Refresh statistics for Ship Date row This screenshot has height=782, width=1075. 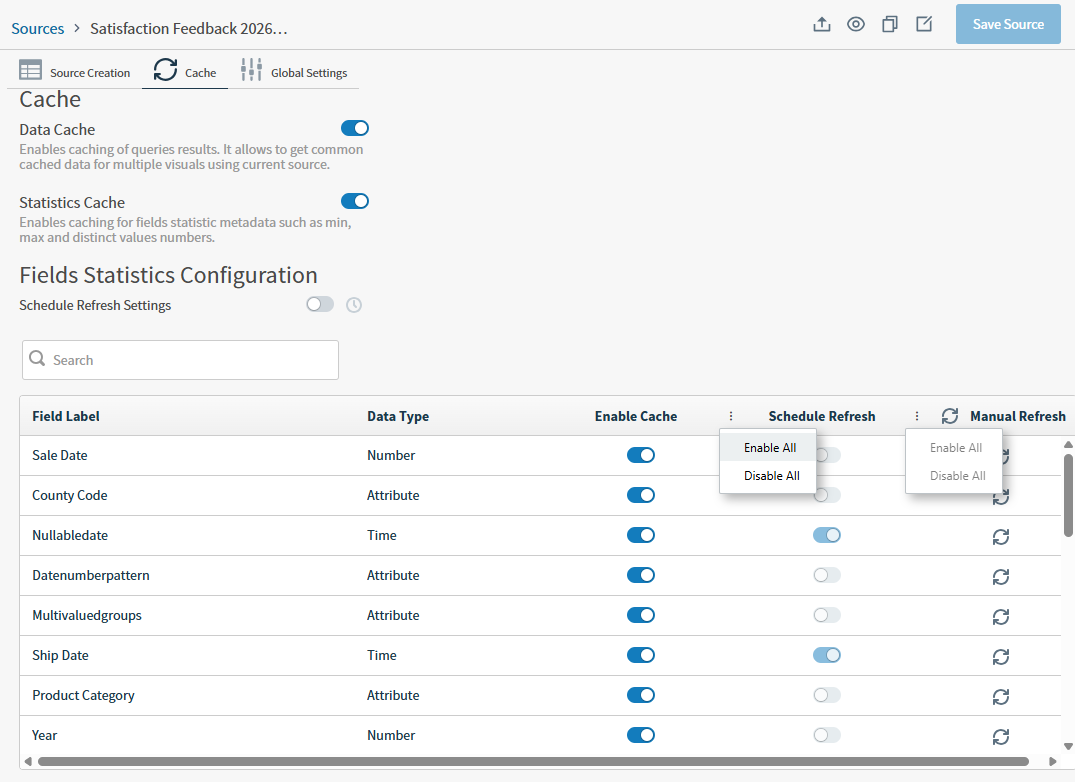pyautogui.click(x=1001, y=657)
